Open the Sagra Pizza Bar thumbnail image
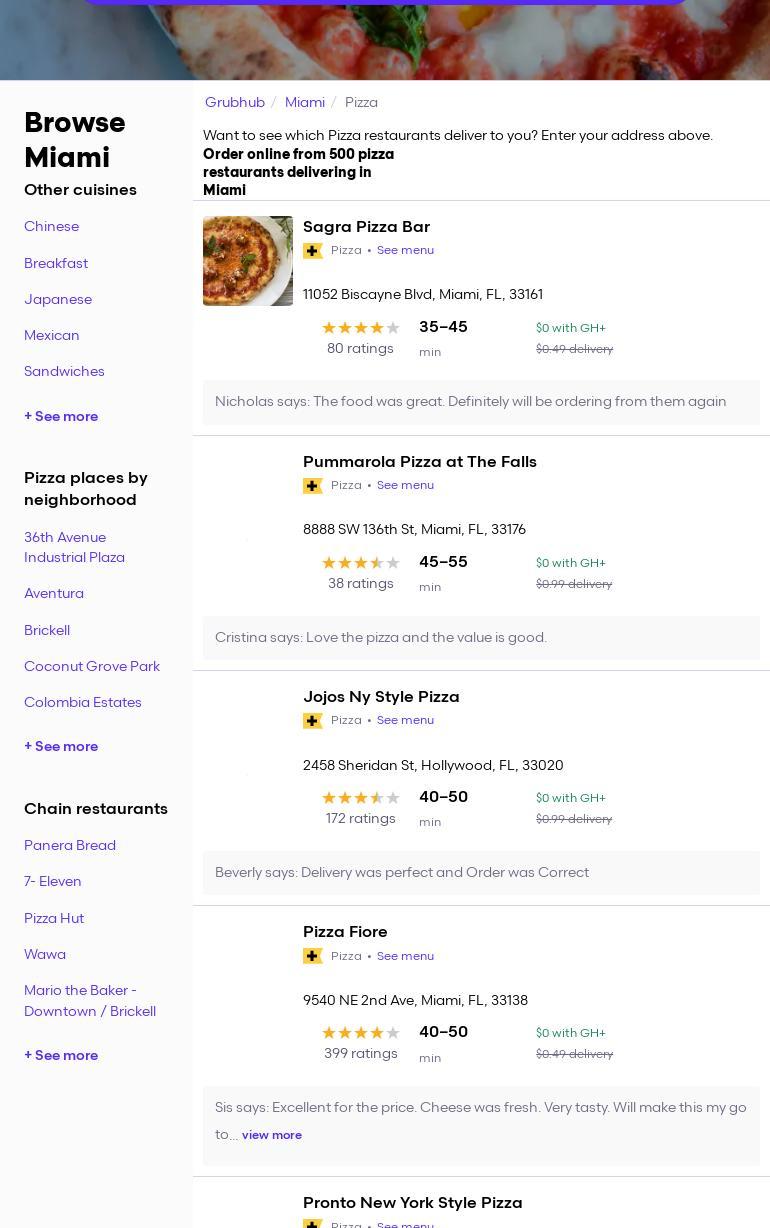The image size is (770, 1228). 248,261
